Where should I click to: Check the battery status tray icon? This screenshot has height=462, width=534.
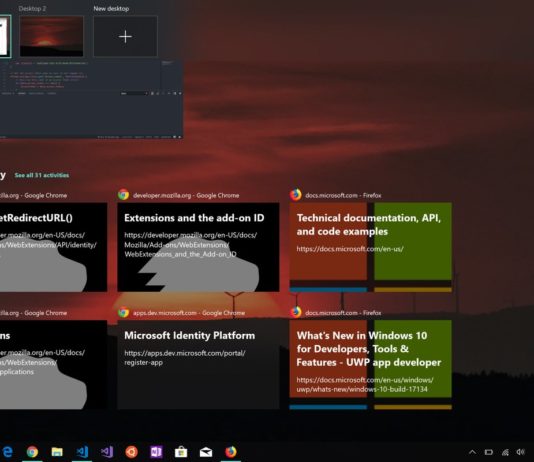click(x=489, y=452)
